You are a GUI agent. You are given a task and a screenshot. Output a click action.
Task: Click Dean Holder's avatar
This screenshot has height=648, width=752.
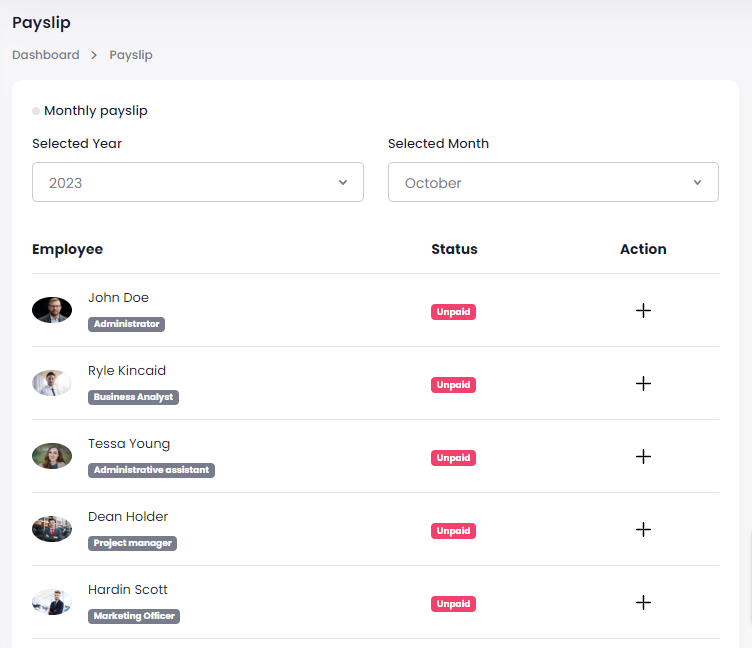click(x=52, y=529)
